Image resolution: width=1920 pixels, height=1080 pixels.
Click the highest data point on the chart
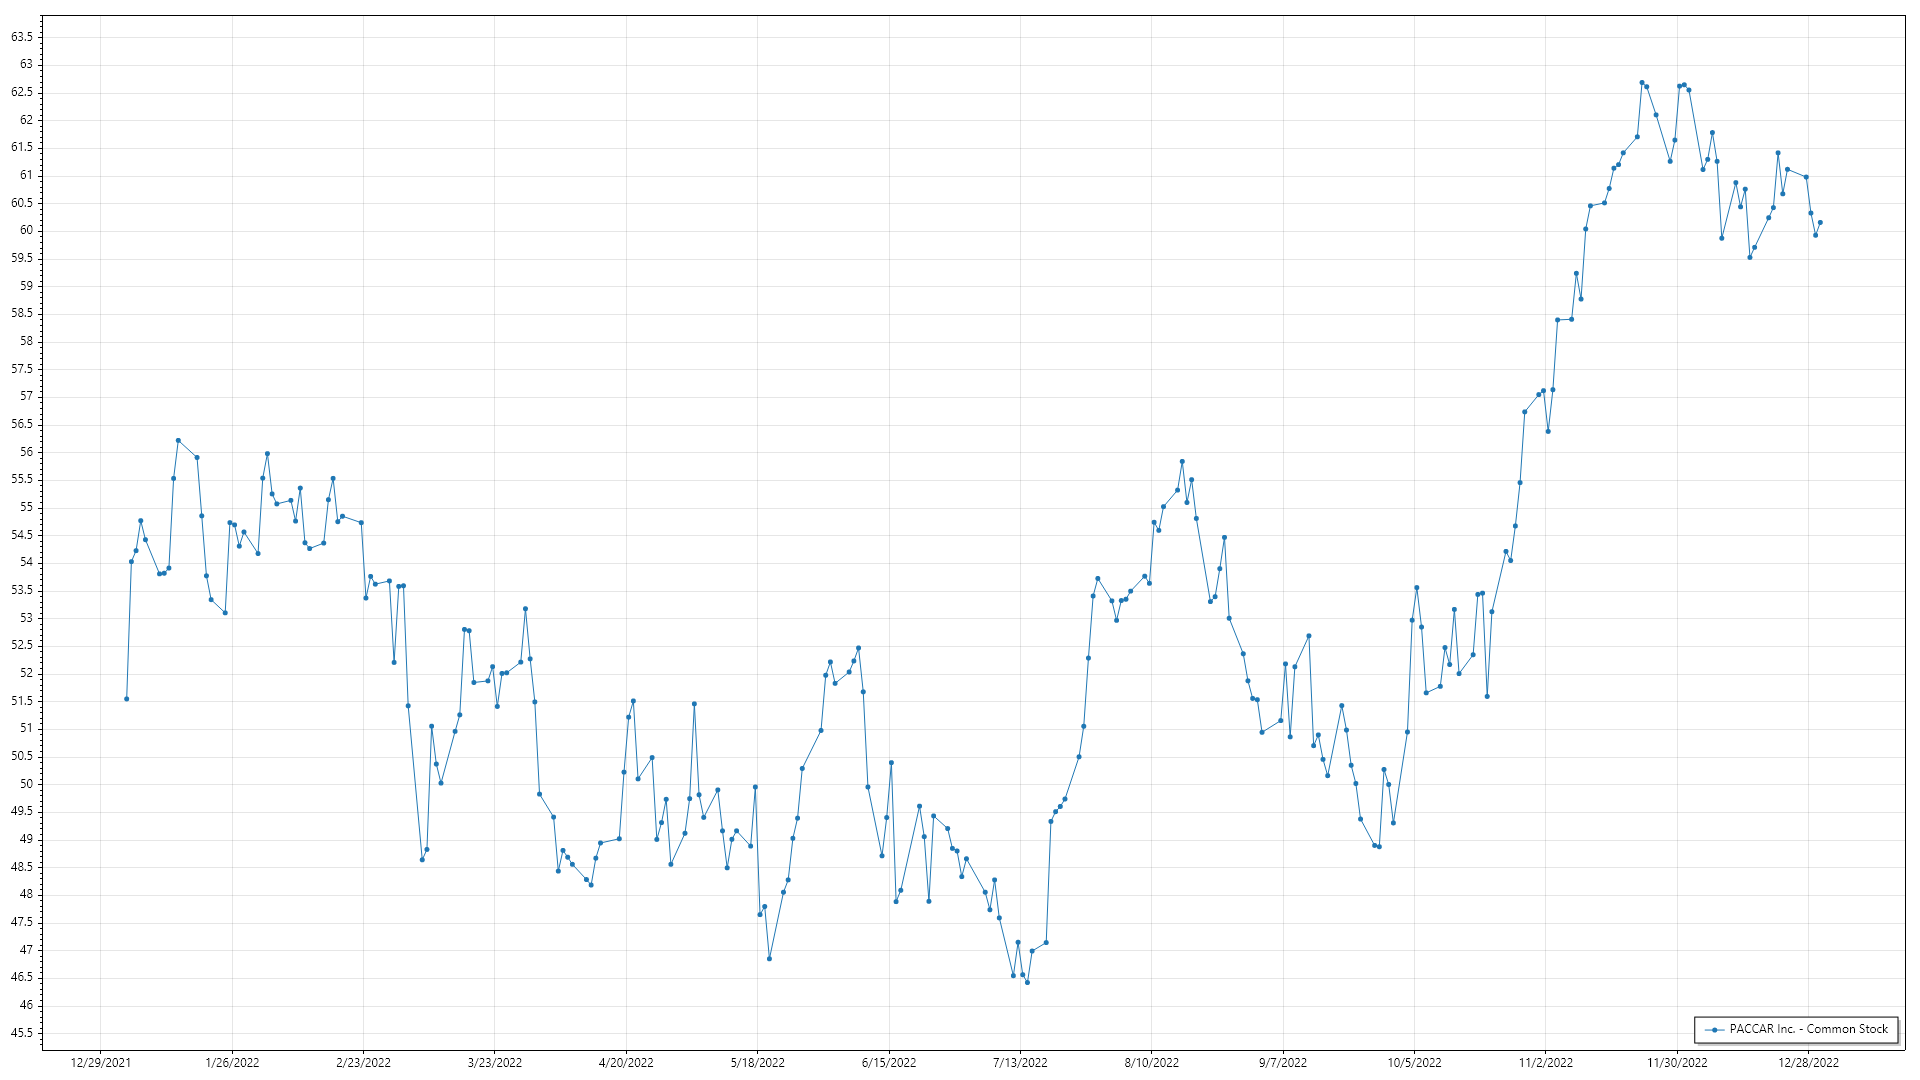coord(1641,83)
